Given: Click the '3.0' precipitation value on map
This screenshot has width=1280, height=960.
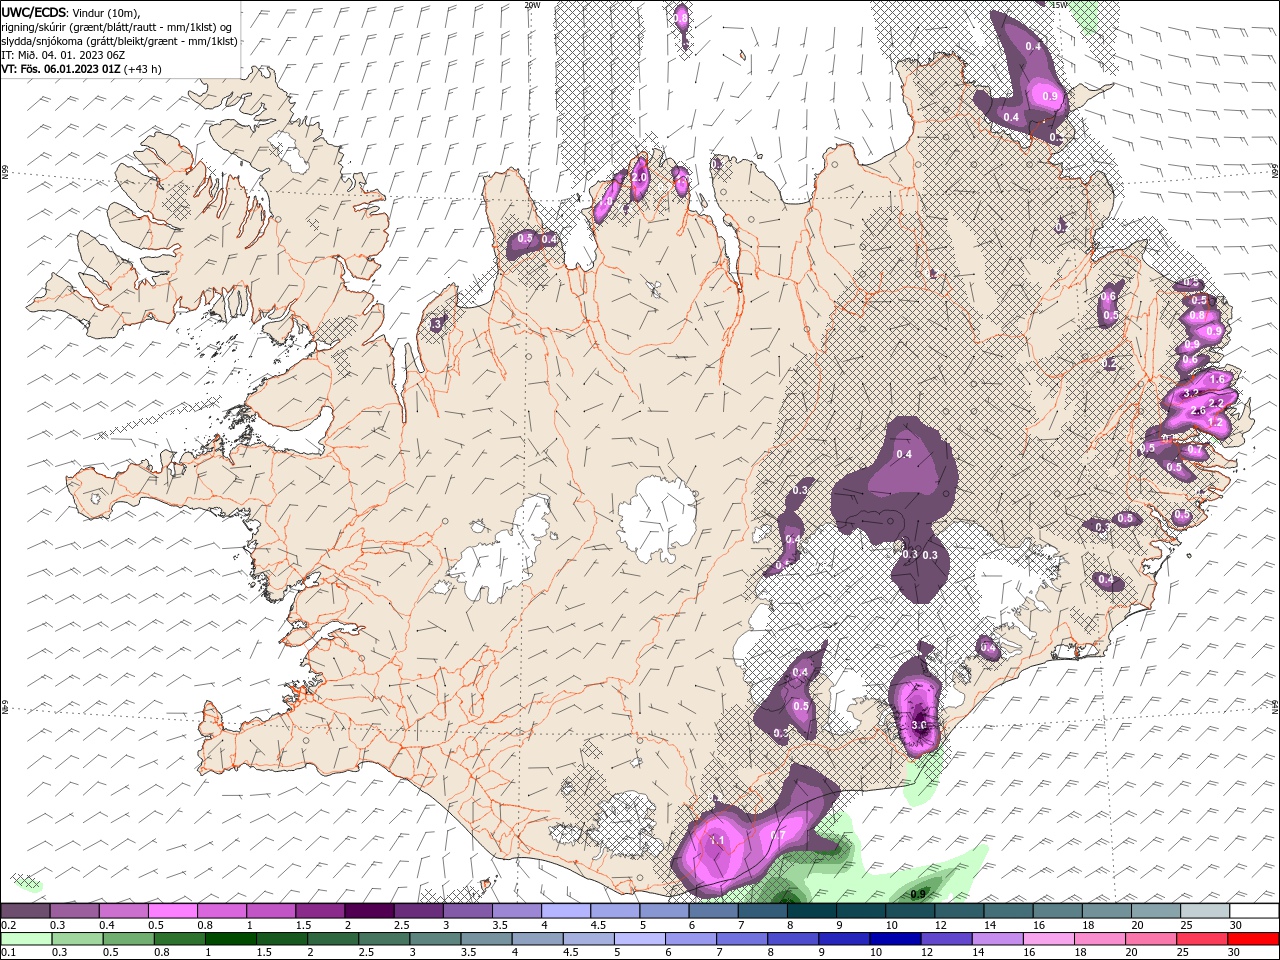Looking at the screenshot, I should 921,725.
